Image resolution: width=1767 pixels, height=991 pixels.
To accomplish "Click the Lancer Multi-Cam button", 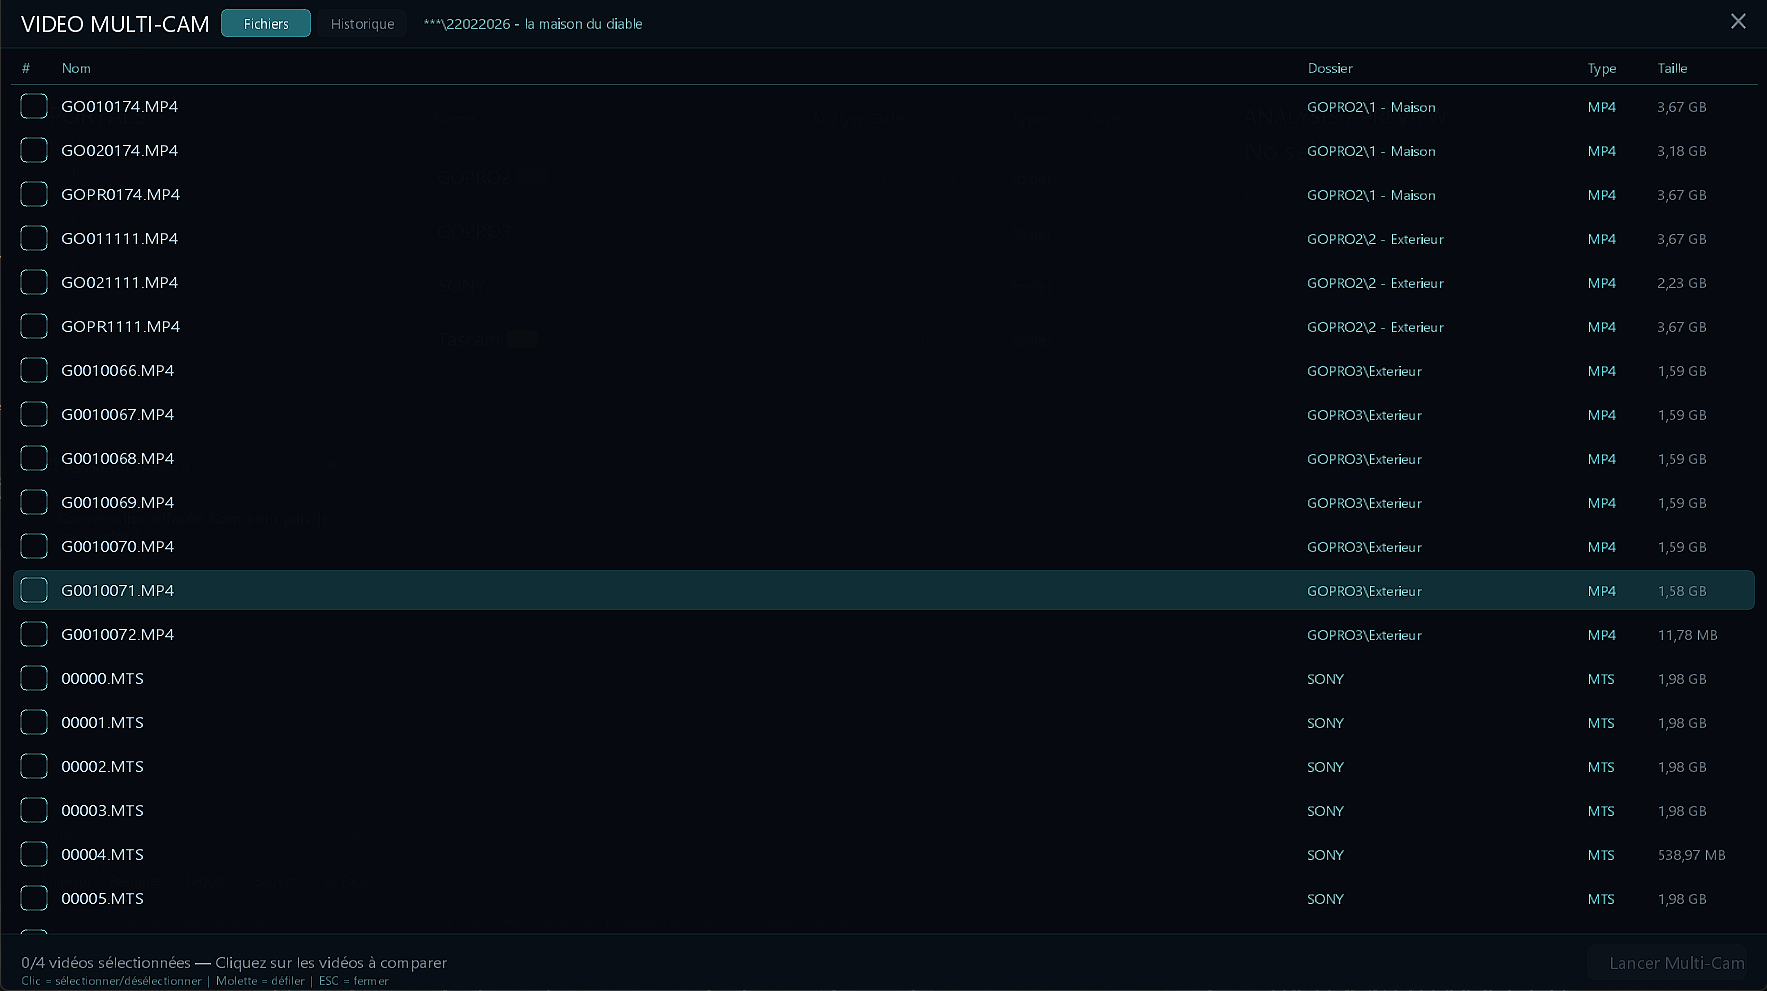I will coord(1676,963).
